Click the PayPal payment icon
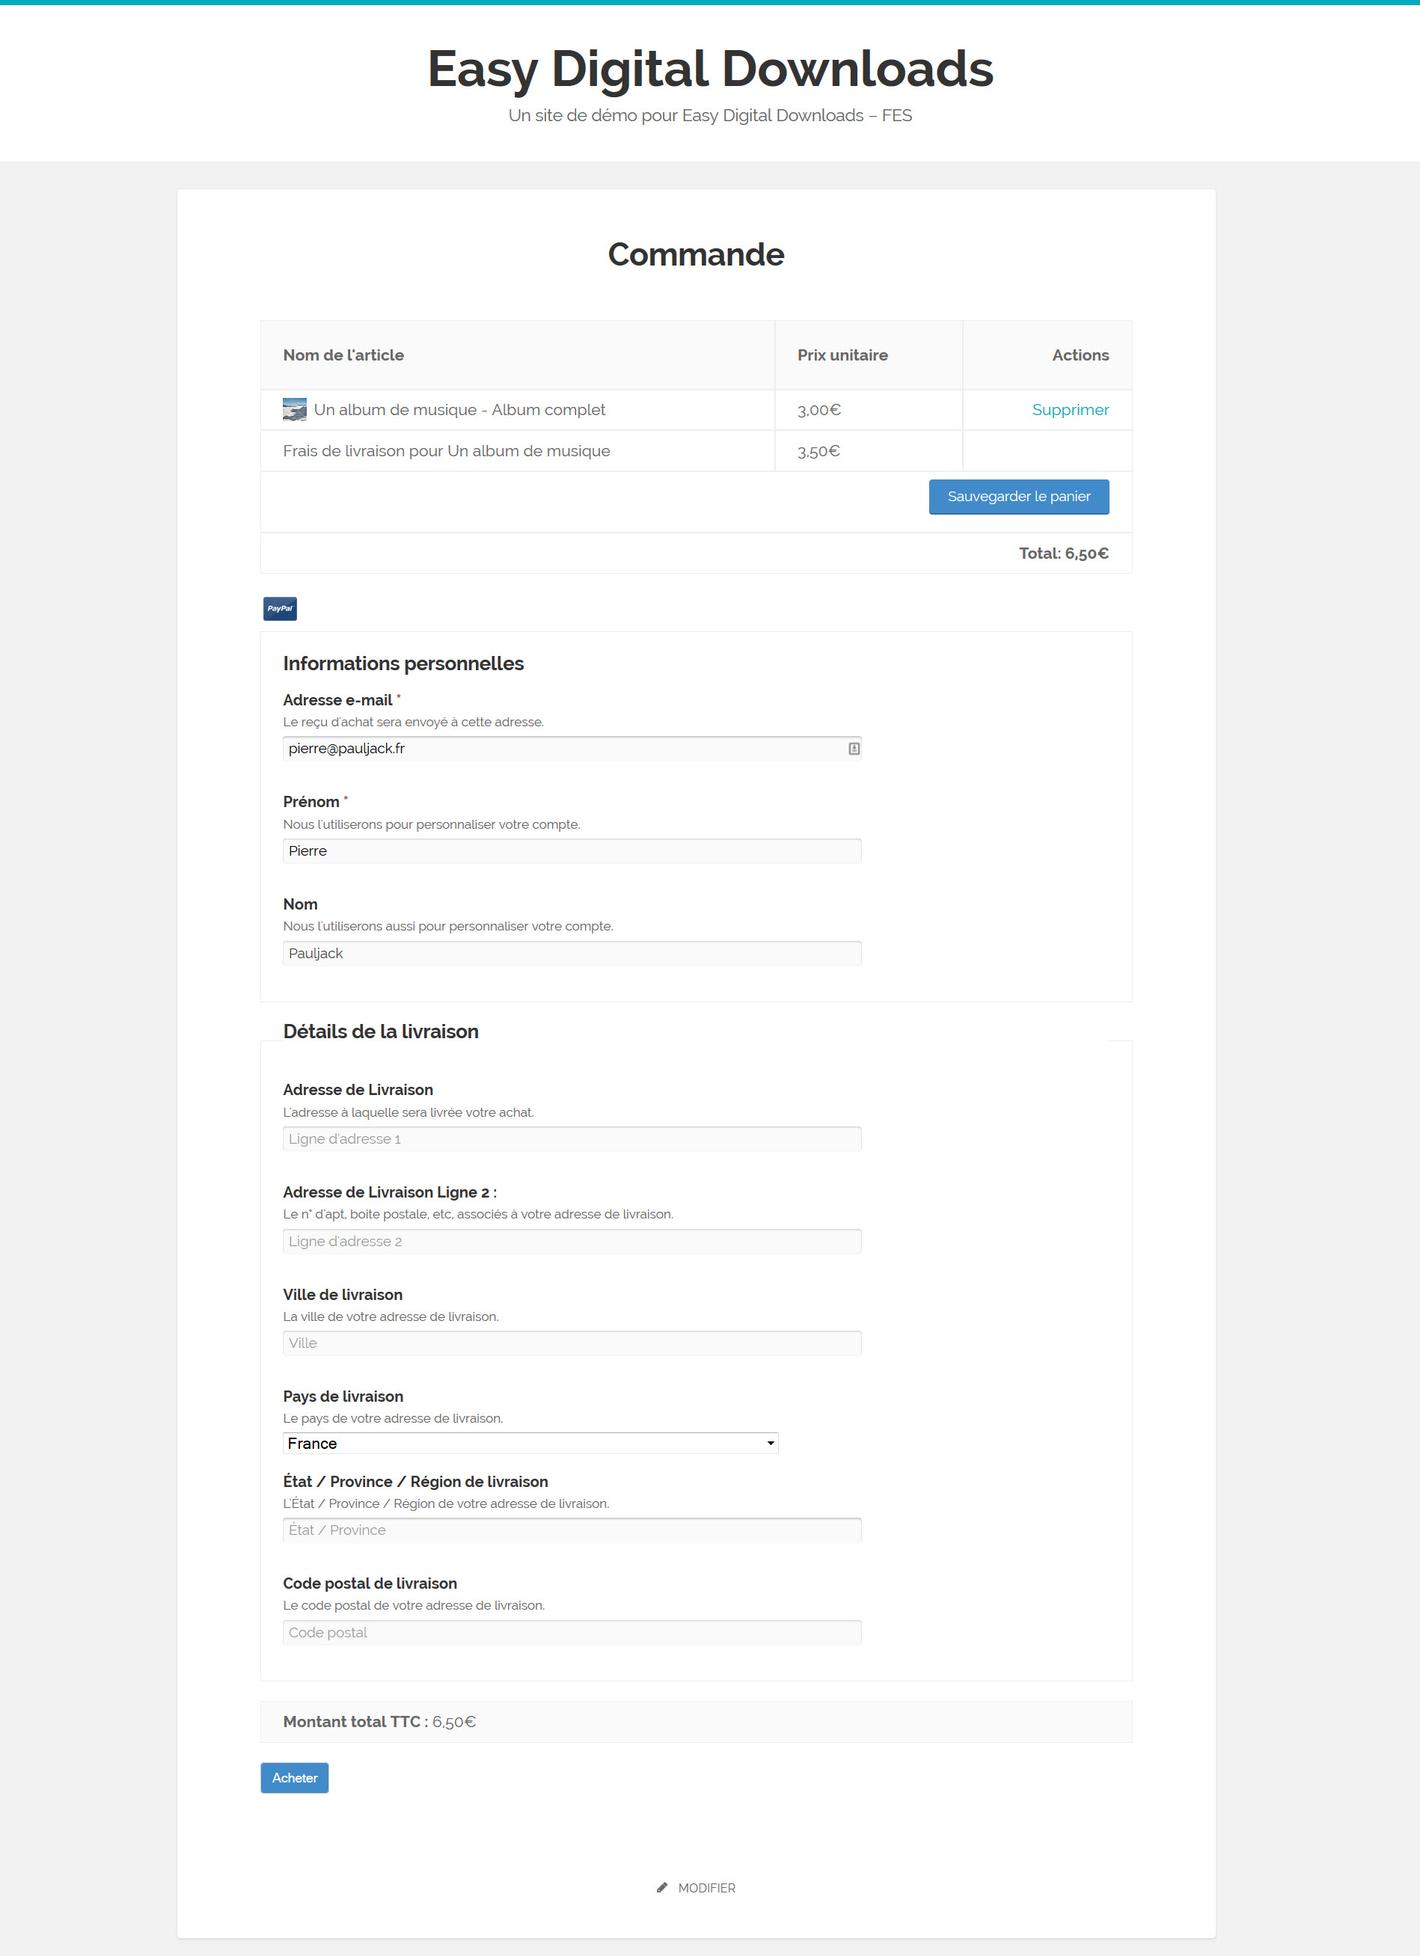1420x1956 pixels. click(280, 608)
